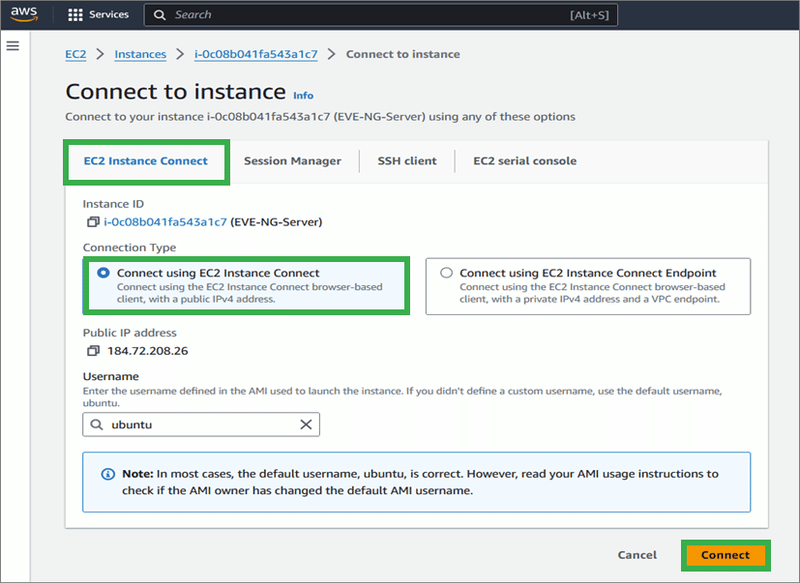
Task: Click the Public IP address label
Action: coord(130,333)
